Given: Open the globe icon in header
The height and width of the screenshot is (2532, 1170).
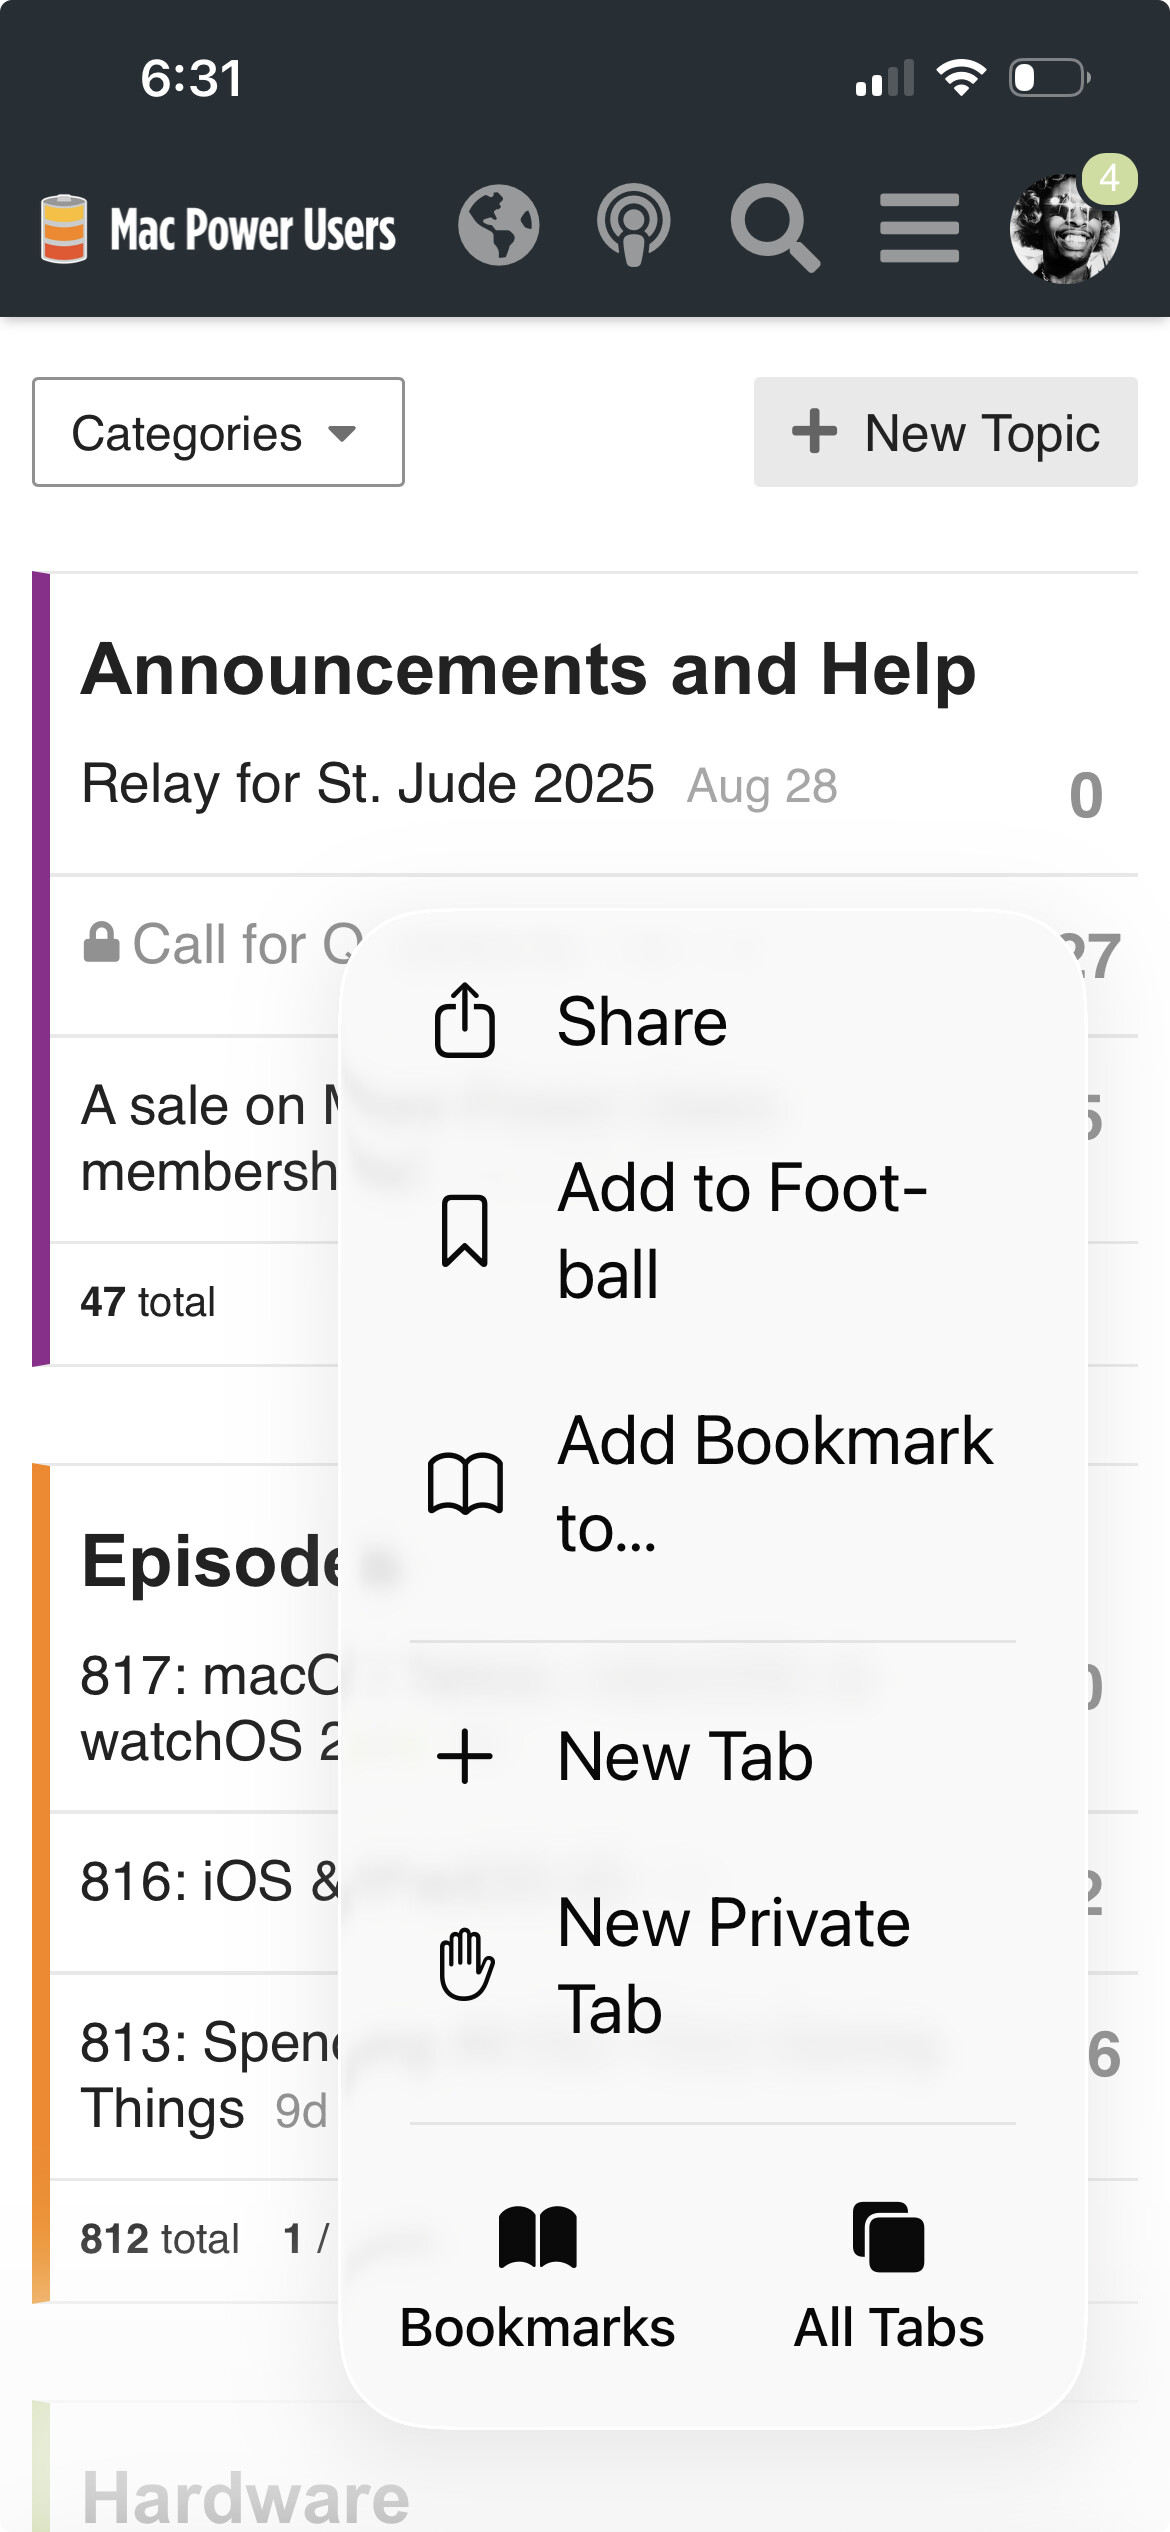Looking at the screenshot, I should [498, 226].
